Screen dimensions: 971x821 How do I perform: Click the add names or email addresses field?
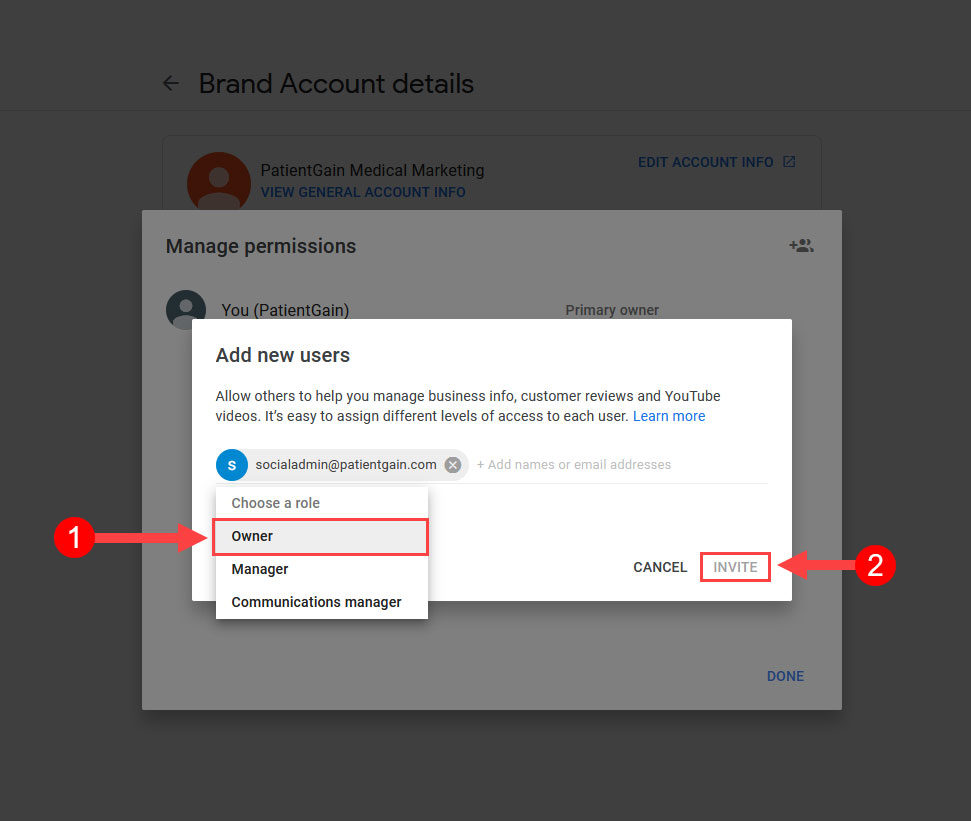pos(575,464)
